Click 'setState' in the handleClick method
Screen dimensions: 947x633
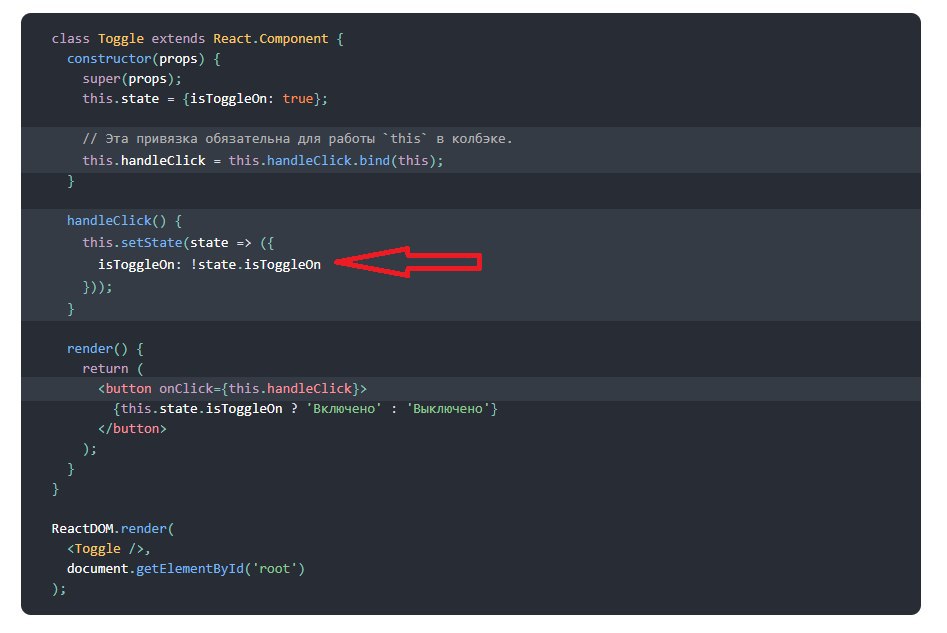pos(152,243)
